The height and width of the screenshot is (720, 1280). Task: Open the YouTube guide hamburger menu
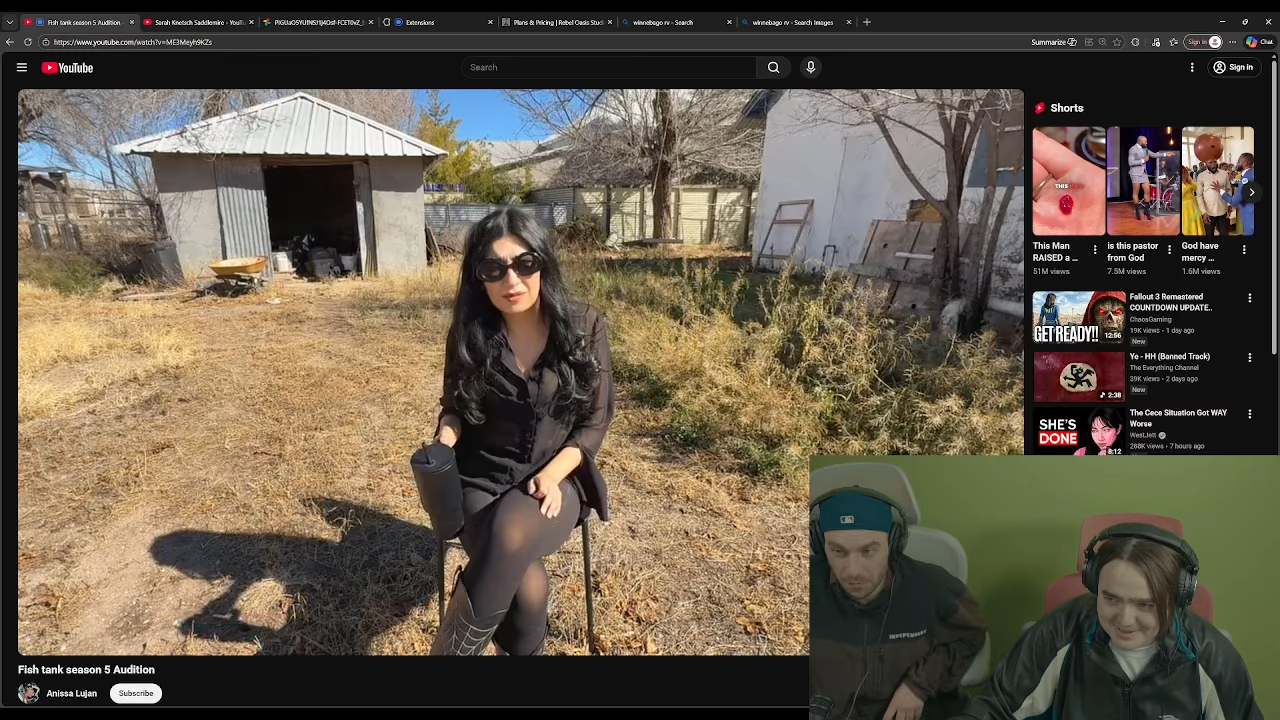pos(21,67)
